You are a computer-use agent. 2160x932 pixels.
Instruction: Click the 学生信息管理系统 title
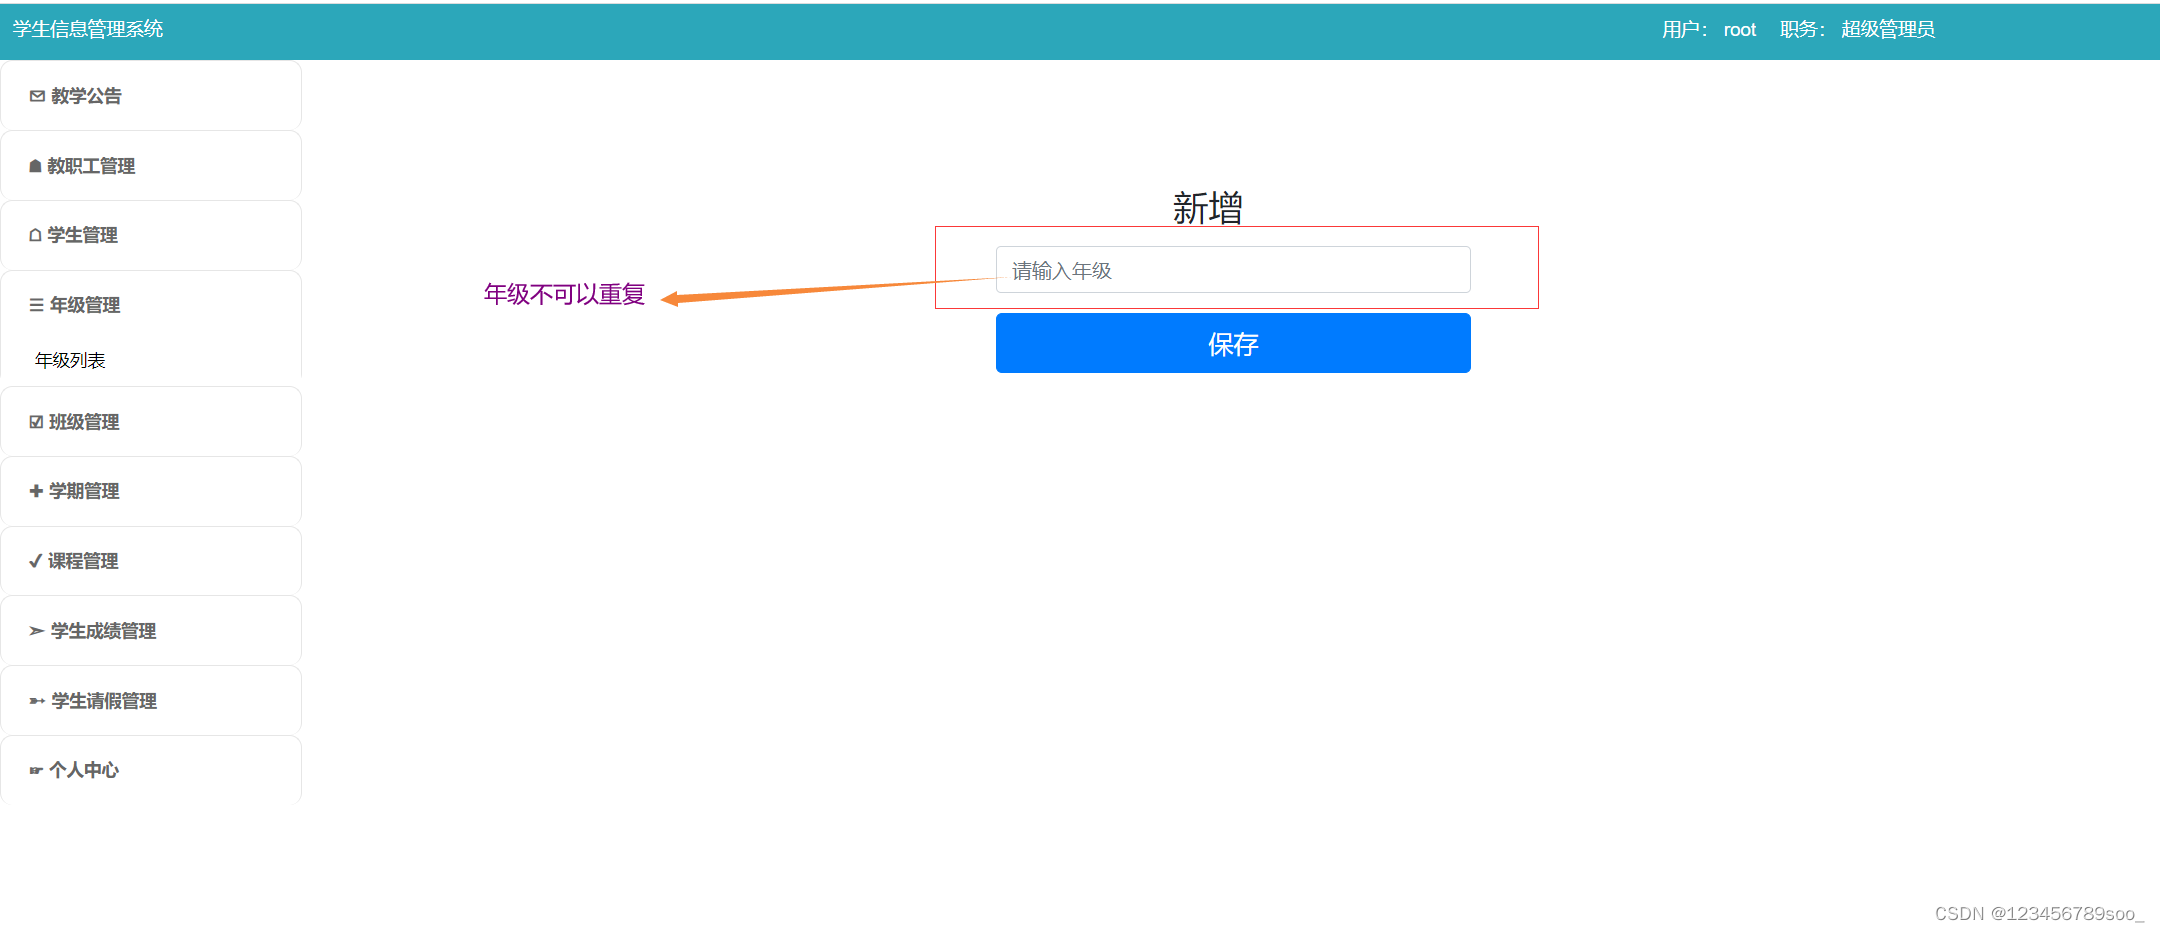tap(88, 29)
